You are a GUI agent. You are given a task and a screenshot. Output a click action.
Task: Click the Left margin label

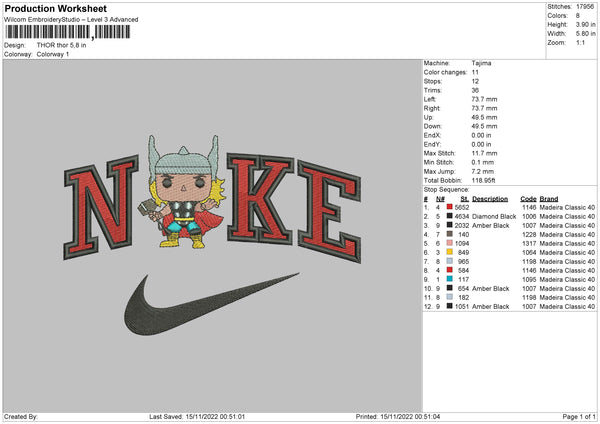[429, 99]
